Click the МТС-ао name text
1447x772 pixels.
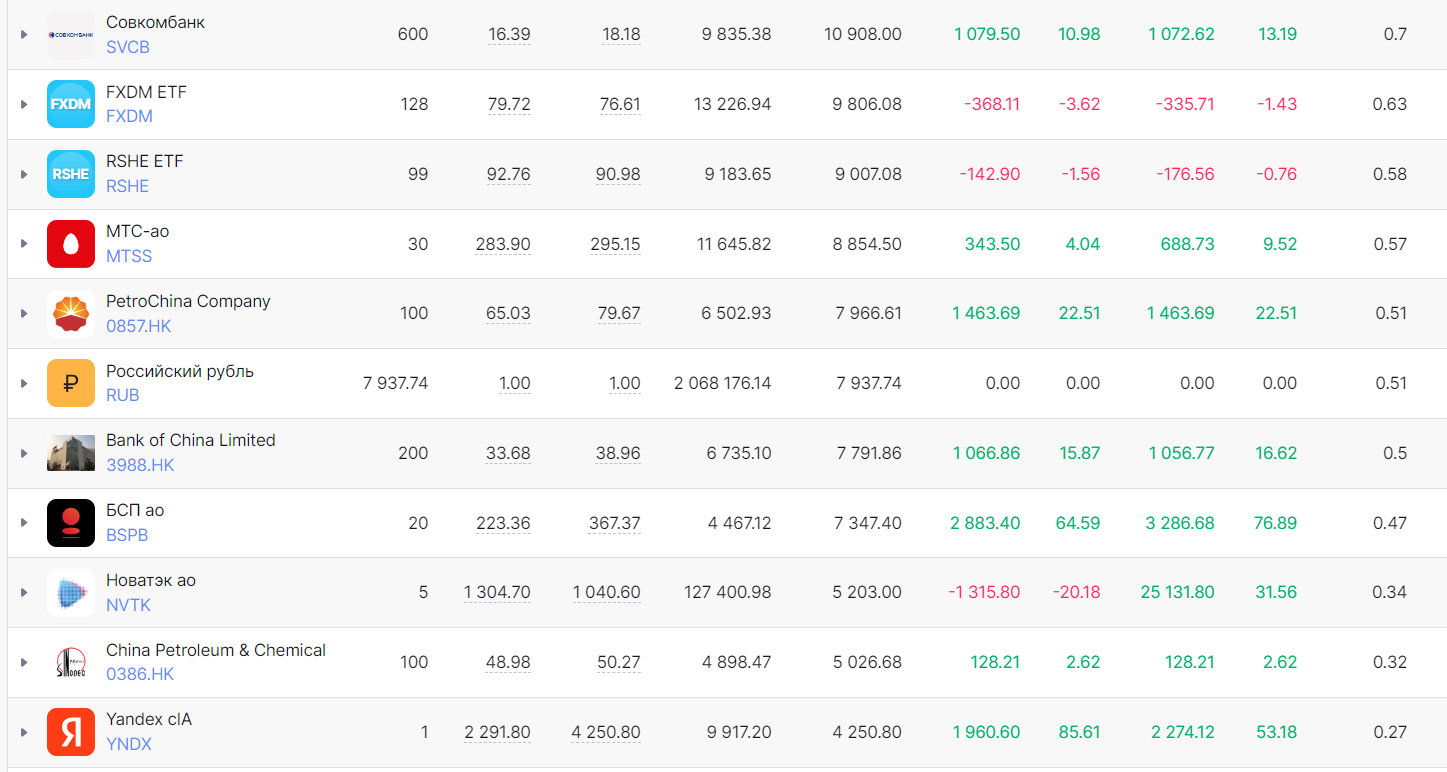(138, 231)
